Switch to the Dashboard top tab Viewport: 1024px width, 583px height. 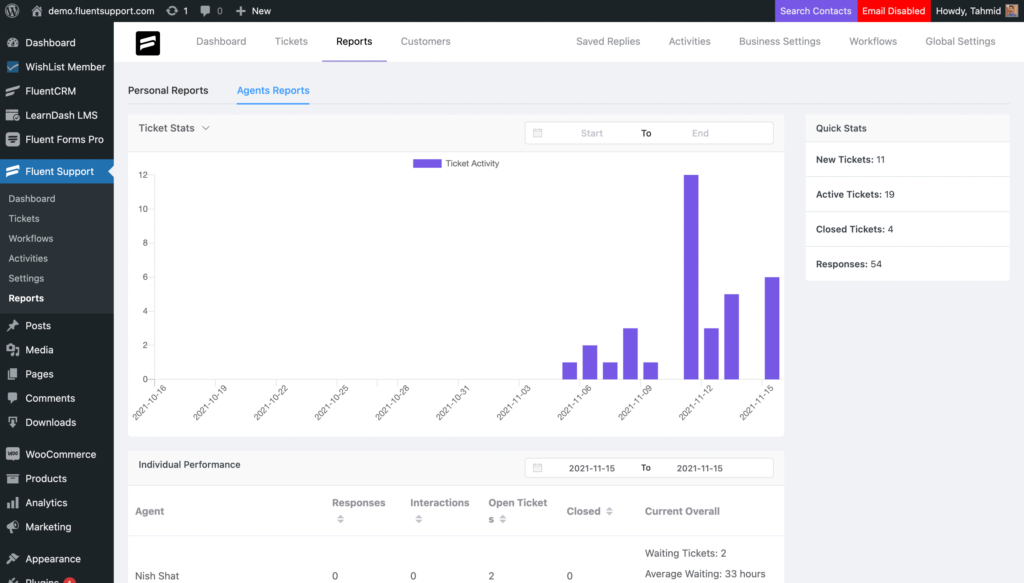[221, 41]
